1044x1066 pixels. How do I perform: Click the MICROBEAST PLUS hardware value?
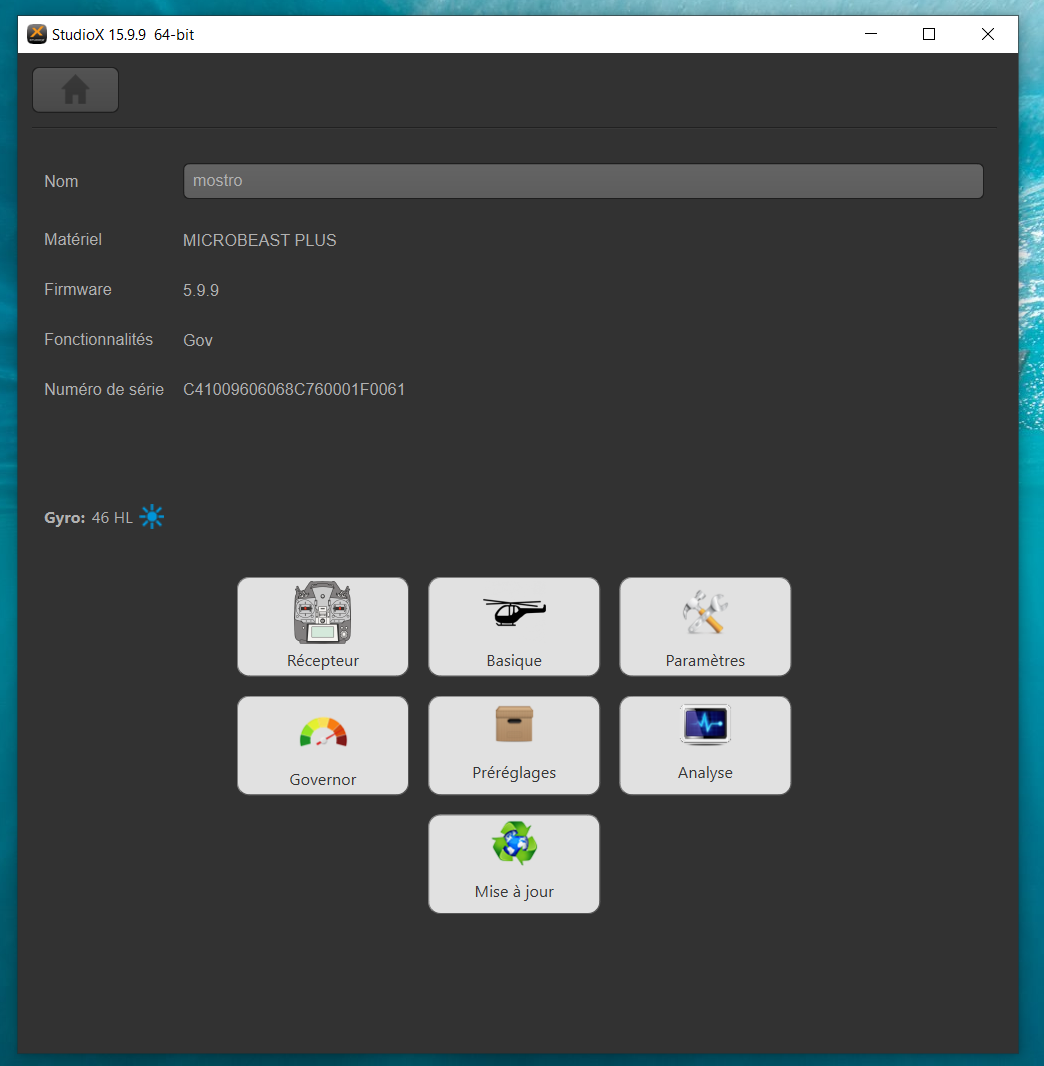[260, 241]
